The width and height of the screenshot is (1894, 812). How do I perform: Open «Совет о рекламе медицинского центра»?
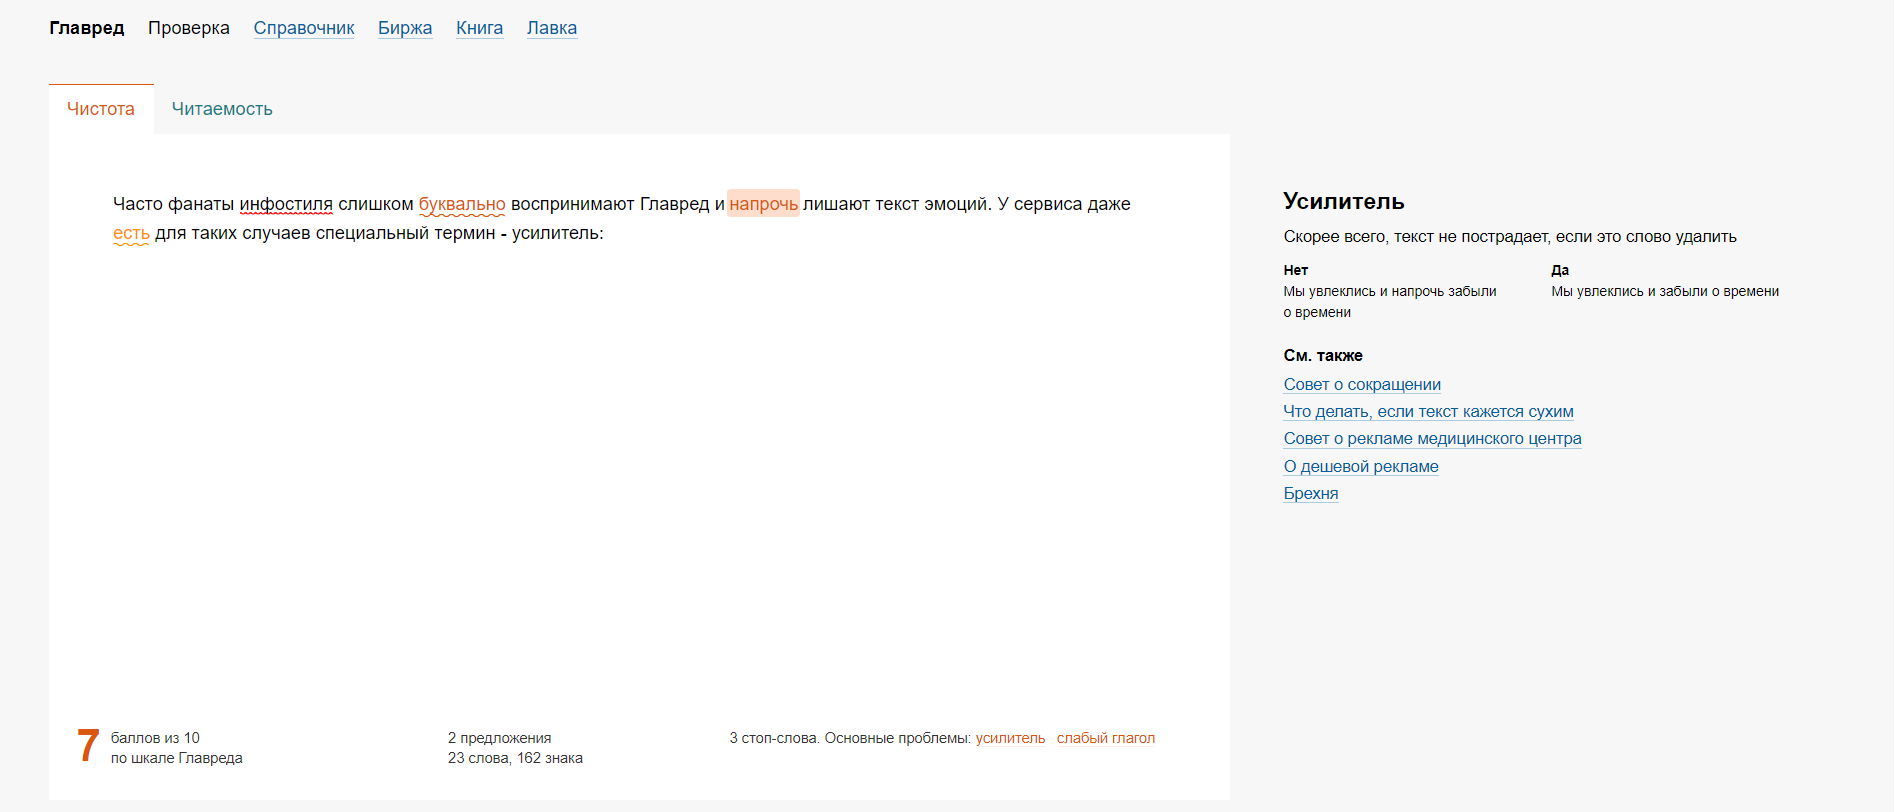click(x=1432, y=438)
